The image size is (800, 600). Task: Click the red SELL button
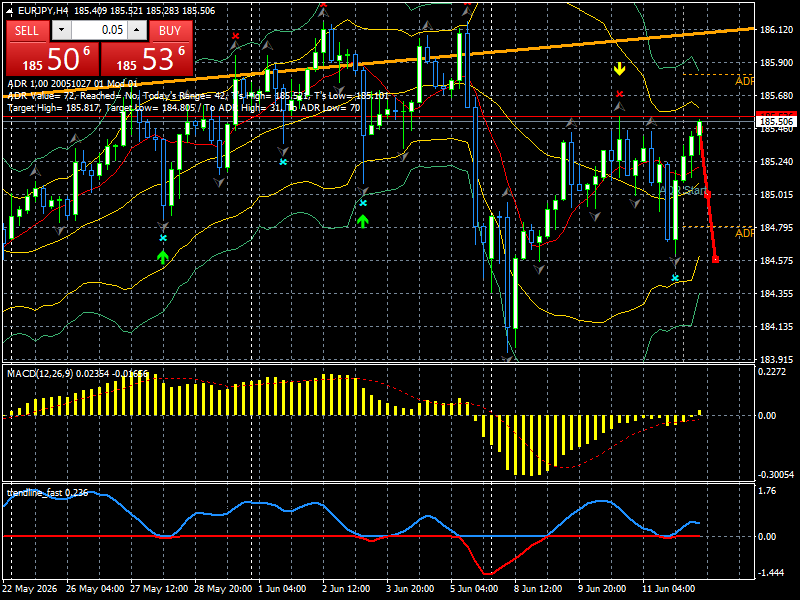pyautogui.click(x=28, y=31)
